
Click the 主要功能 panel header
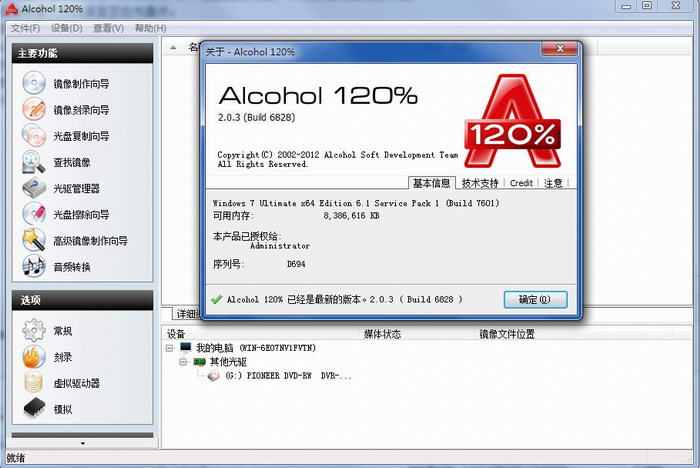pyautogui.click(x=83, y=53)
